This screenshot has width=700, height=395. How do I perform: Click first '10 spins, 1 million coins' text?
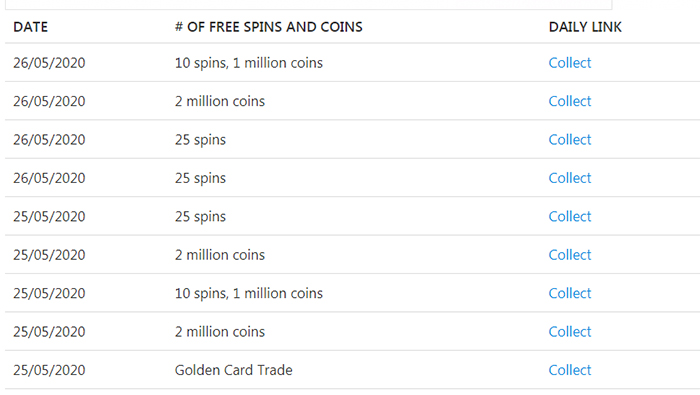(249, 63)
